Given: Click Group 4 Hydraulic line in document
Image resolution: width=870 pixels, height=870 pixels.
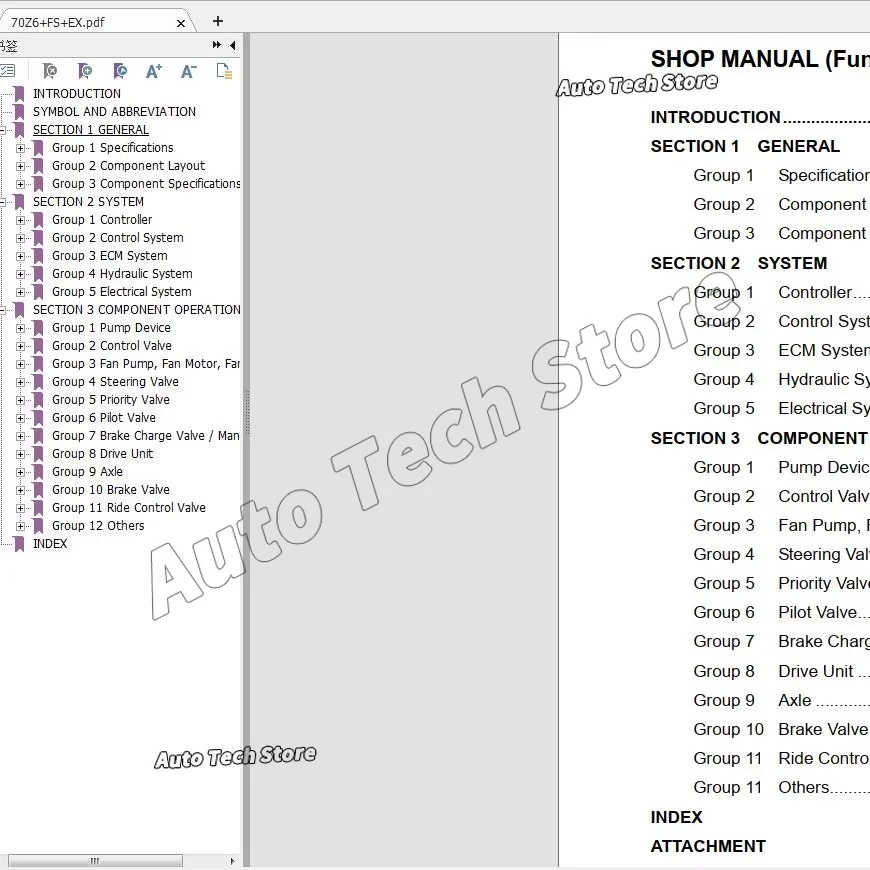Looking at the screenshot, I should (x=781, y=380).
